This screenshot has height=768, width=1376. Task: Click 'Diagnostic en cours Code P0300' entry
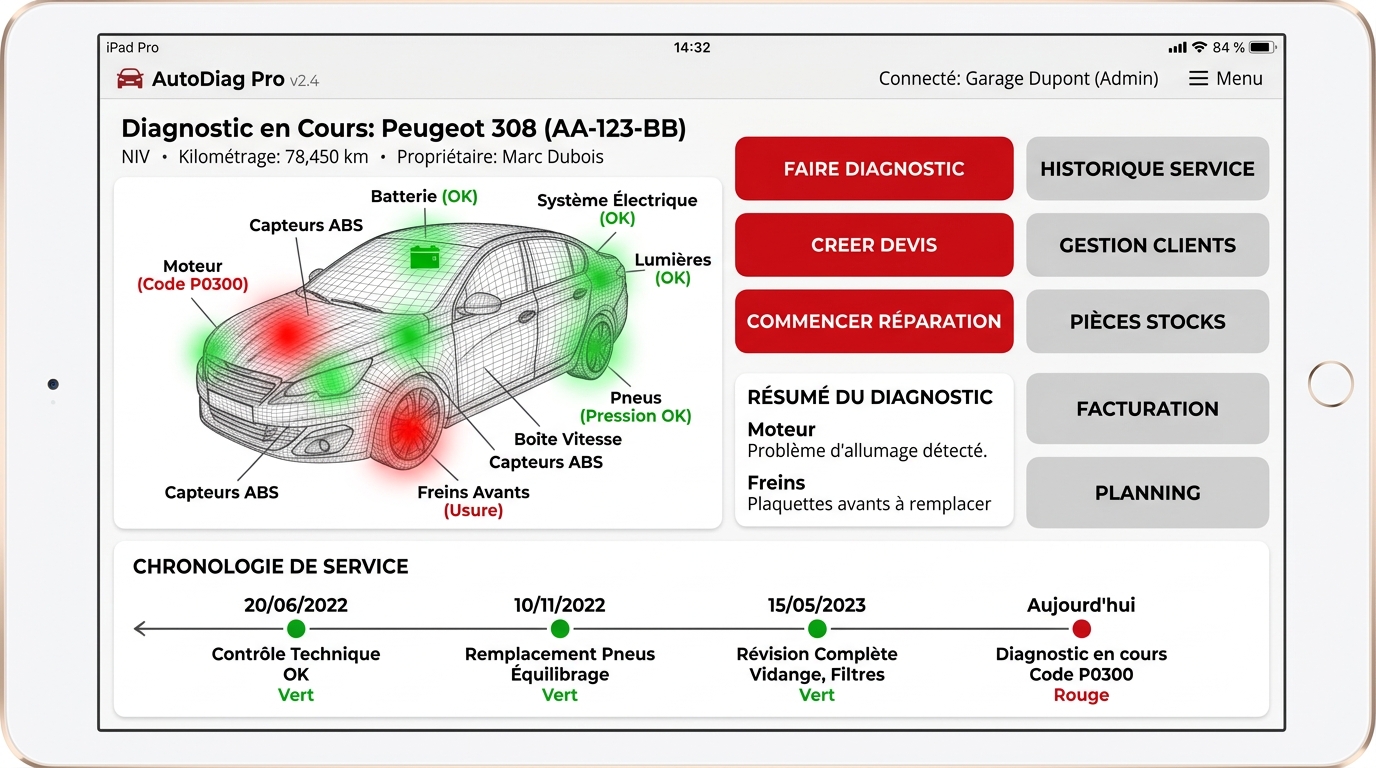[1081, 664]
